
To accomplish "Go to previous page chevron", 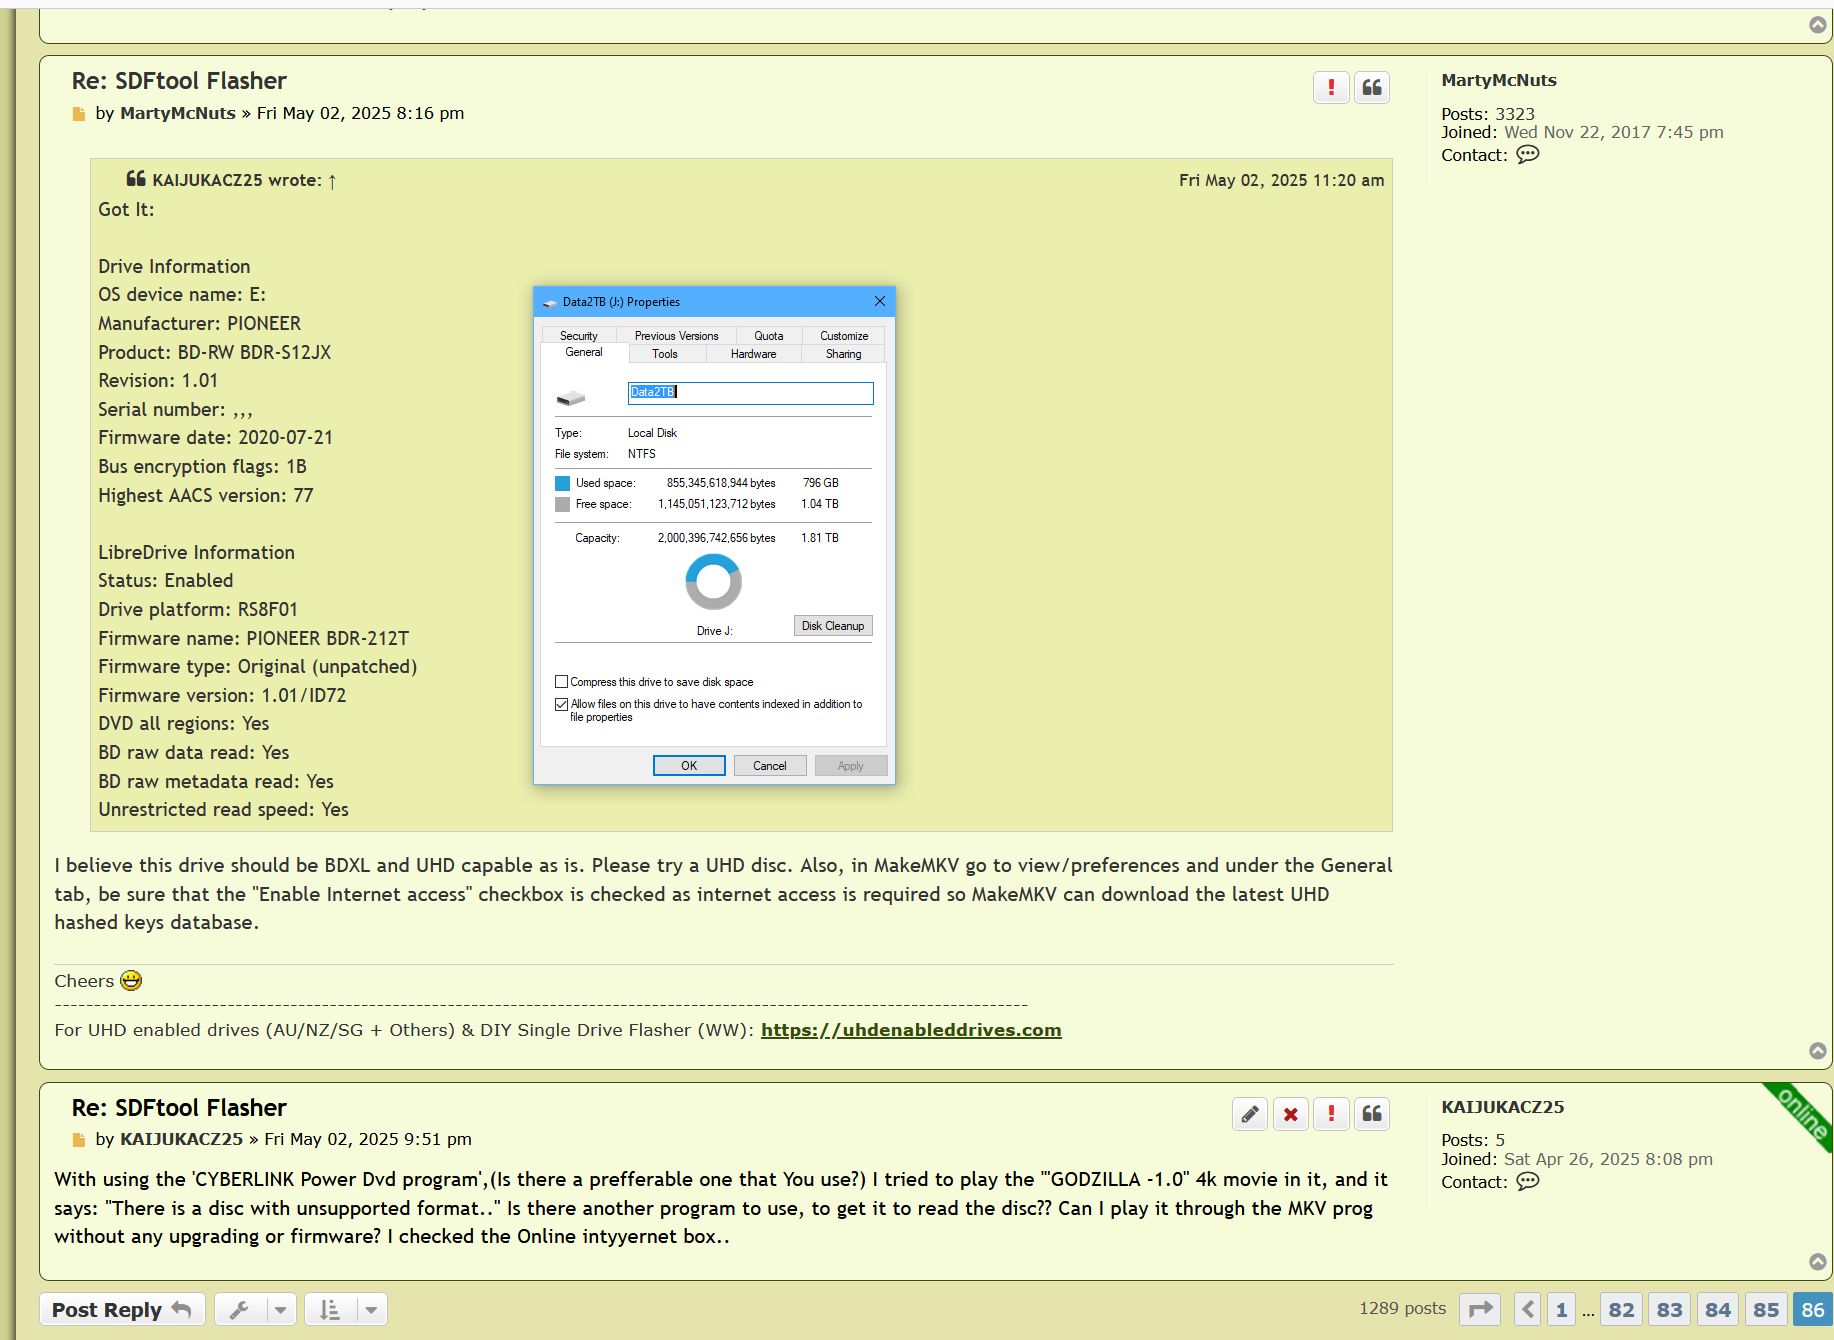I will tap(1526, 1309).
